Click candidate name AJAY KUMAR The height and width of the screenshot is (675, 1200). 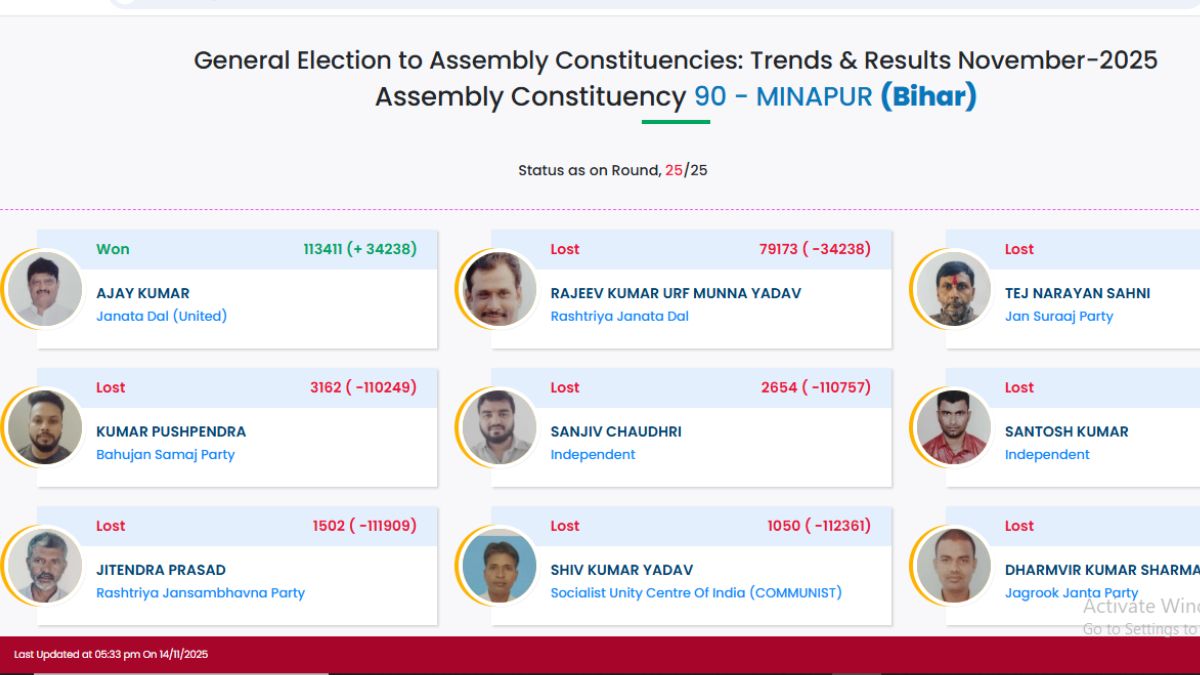(141, 293)
